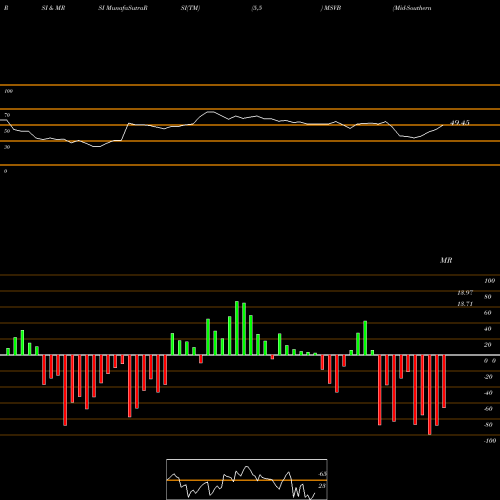This screenshot has height=500, width=500.
Task: Click the MR axis label 80
Action: 488,297
